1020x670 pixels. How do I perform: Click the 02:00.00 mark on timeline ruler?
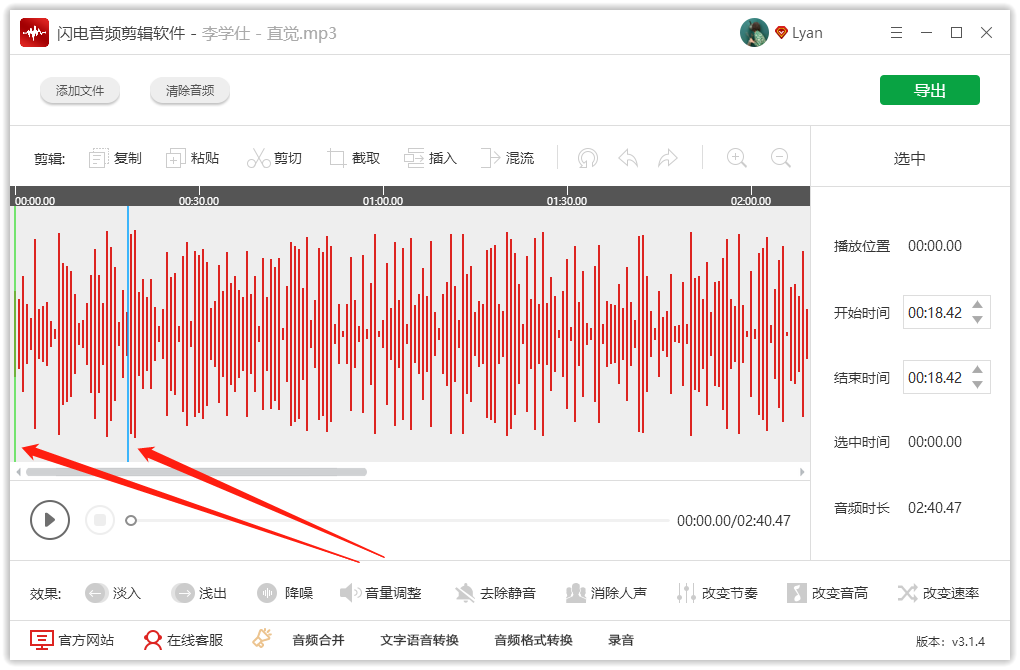pyautogui.click(x=751, y=201)
